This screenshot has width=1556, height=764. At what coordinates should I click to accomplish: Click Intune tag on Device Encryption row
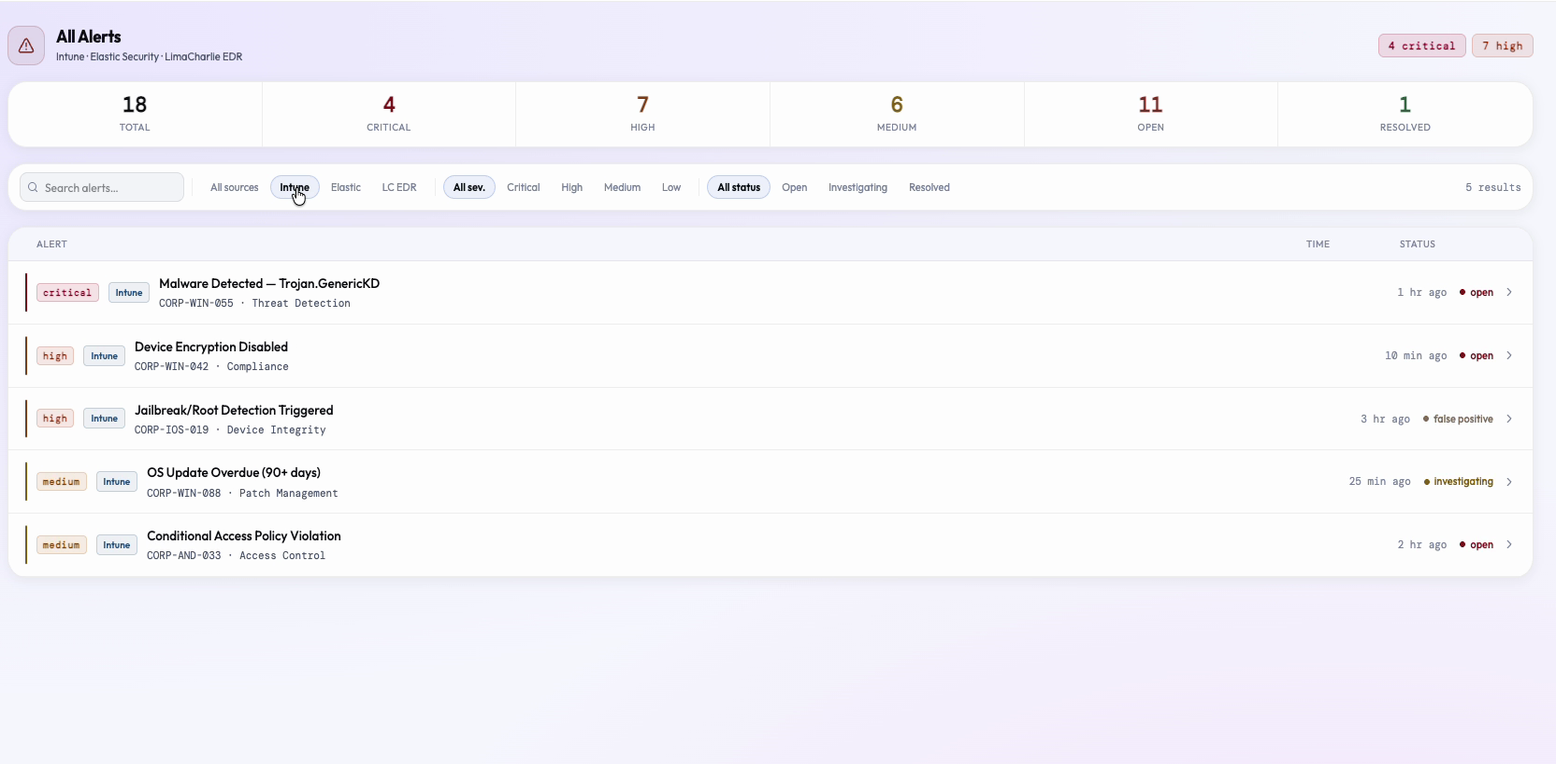click(x=104, y=355)
